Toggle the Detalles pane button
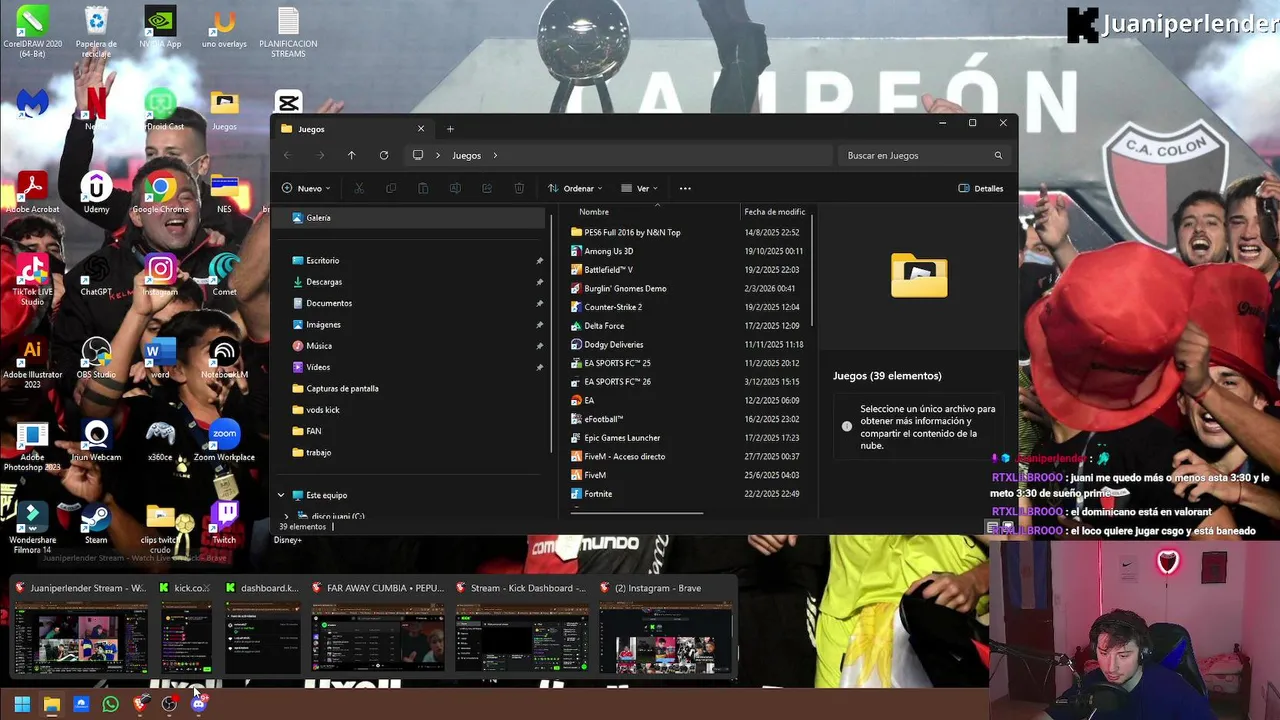 coord(980,188)
